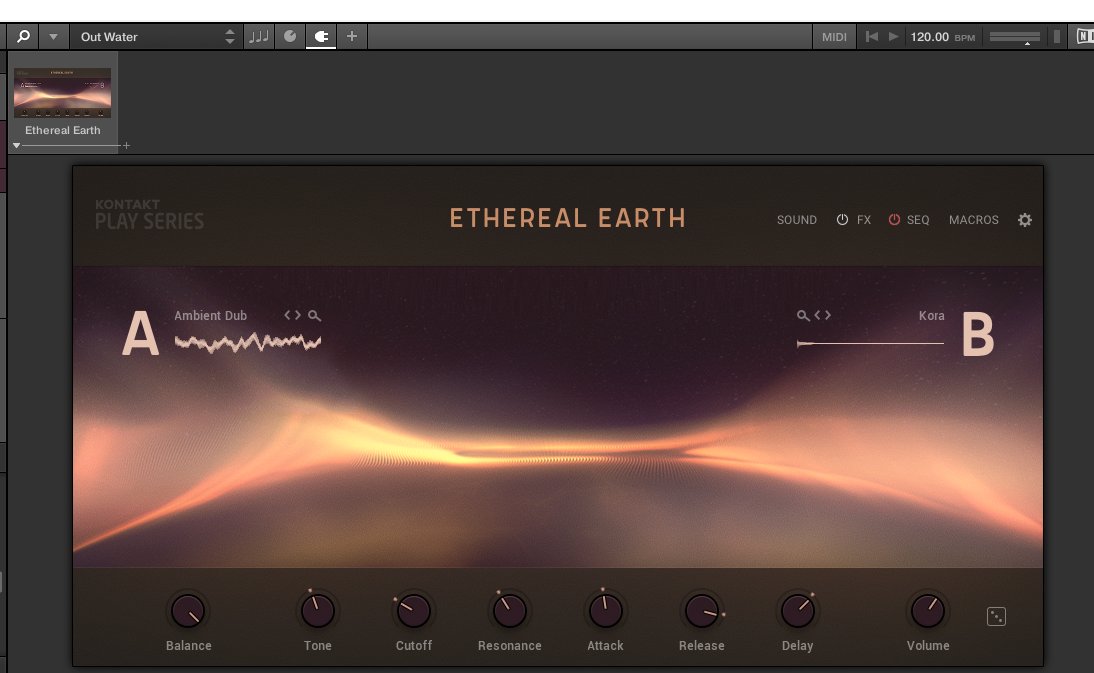
Task: Click the Kontakt Play Series logo
Action: coord(149,215)
